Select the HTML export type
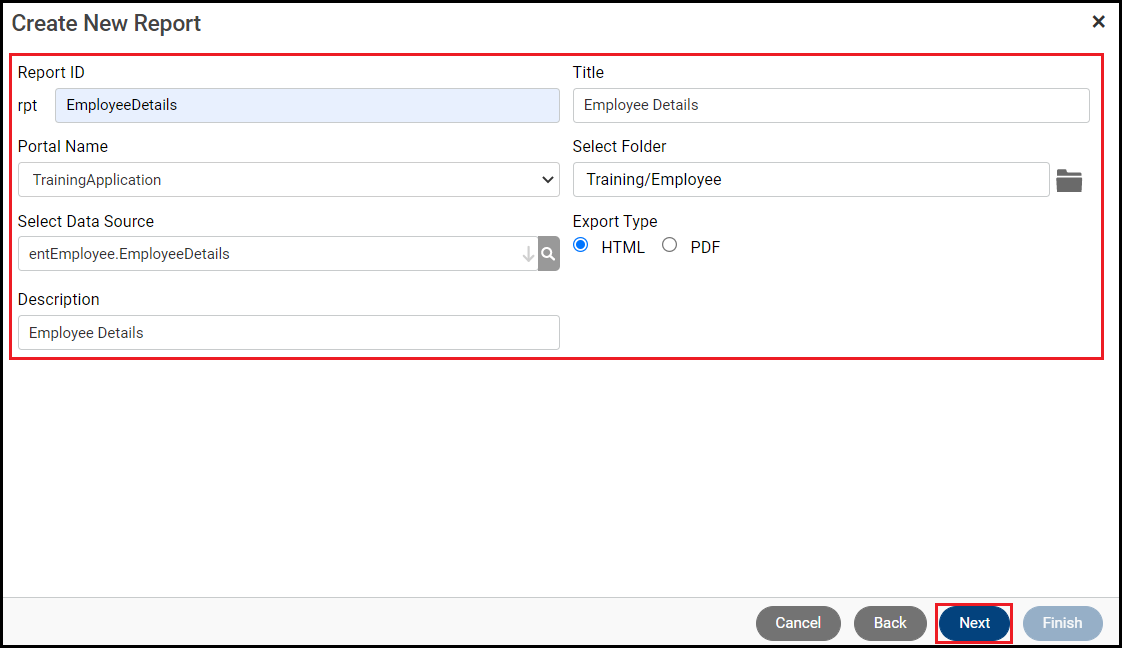 [x=581, y=245]
